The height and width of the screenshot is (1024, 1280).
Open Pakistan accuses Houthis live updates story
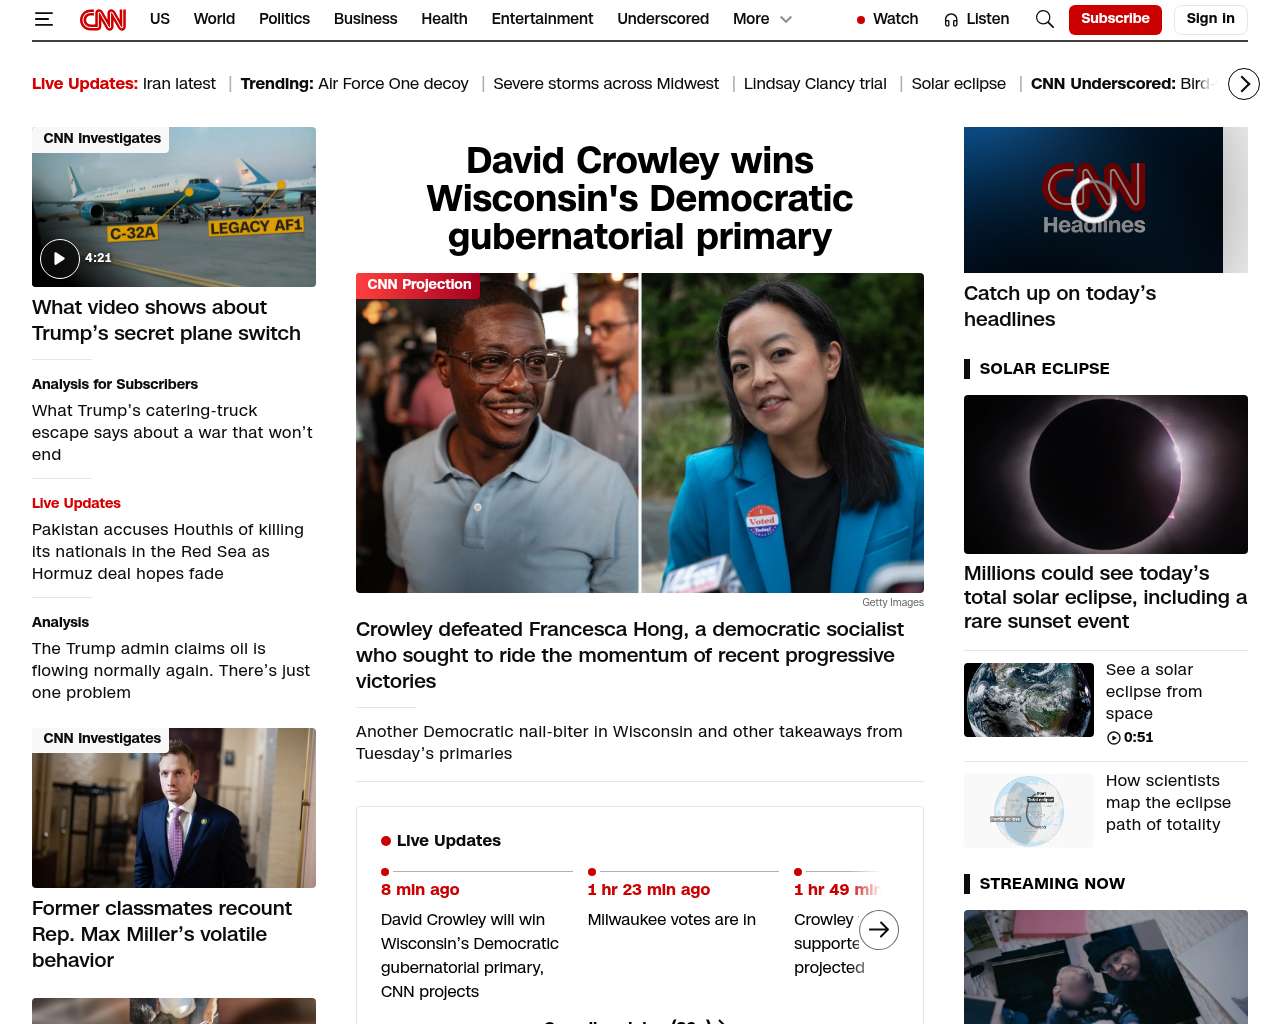coord(168,551)
